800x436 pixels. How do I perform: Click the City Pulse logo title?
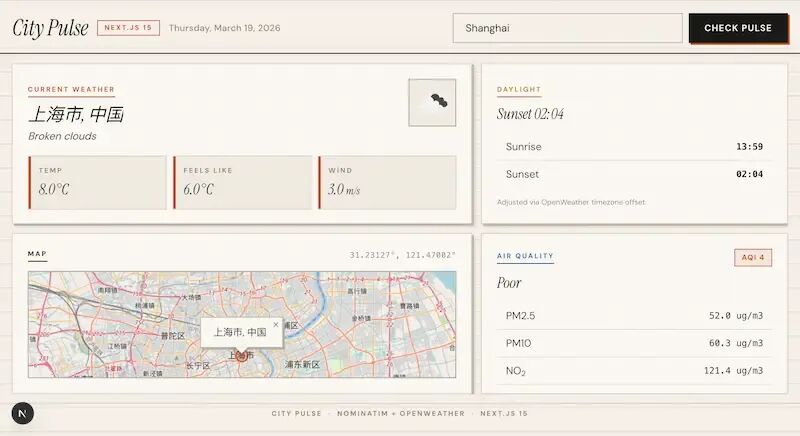(x=51, y=28)
